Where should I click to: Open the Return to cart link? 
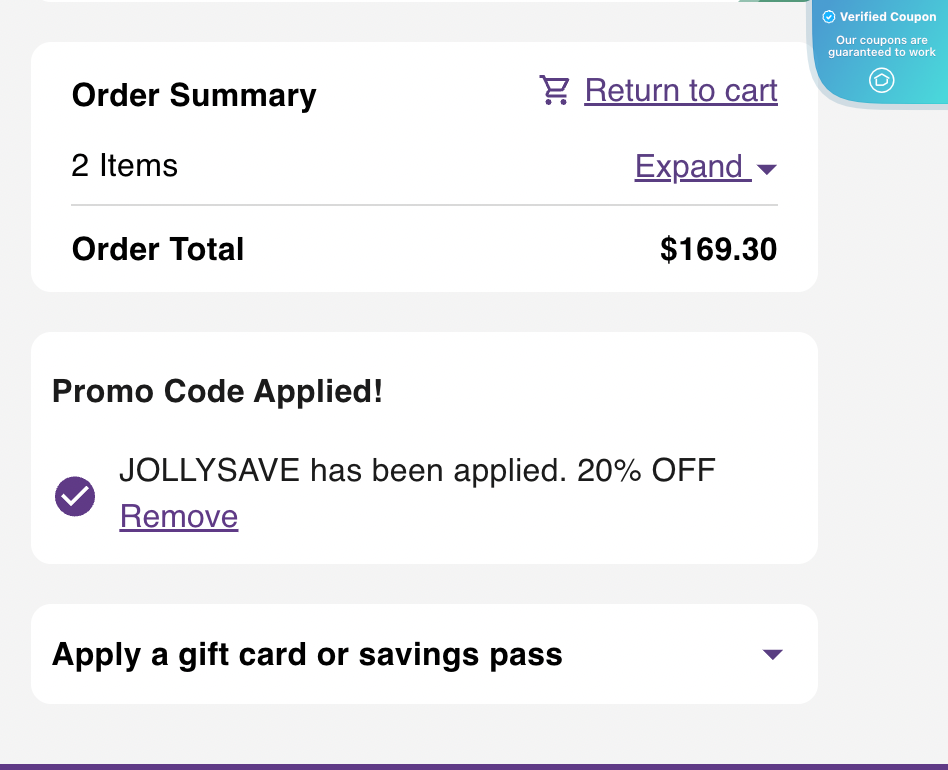(x=680, y=91)
